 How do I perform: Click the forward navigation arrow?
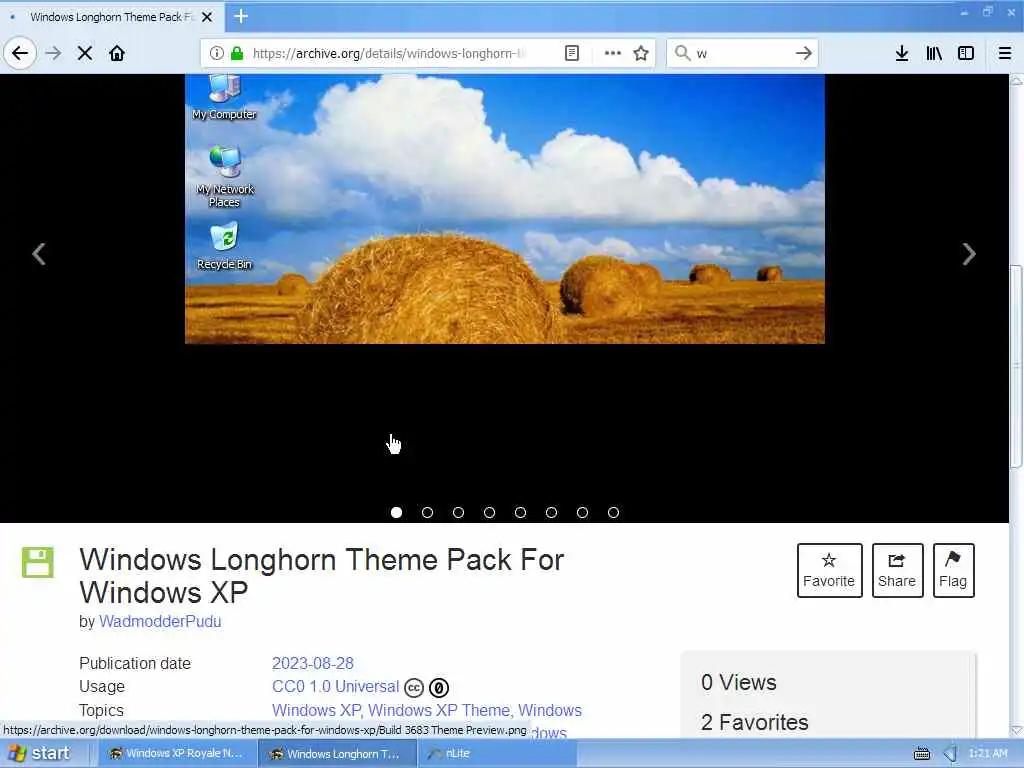(54, 53)
